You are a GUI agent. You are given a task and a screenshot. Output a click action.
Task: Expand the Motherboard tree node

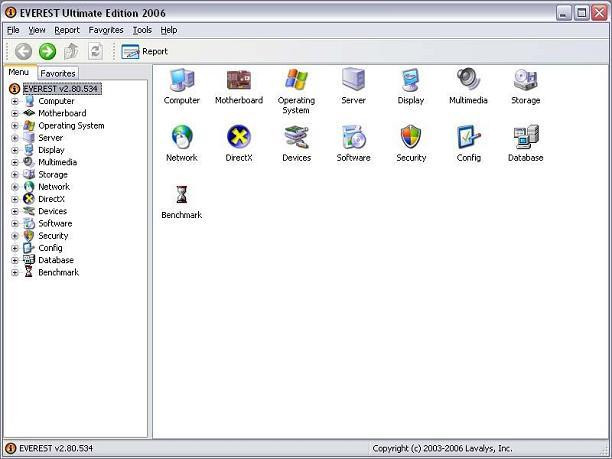coord(15,114)
